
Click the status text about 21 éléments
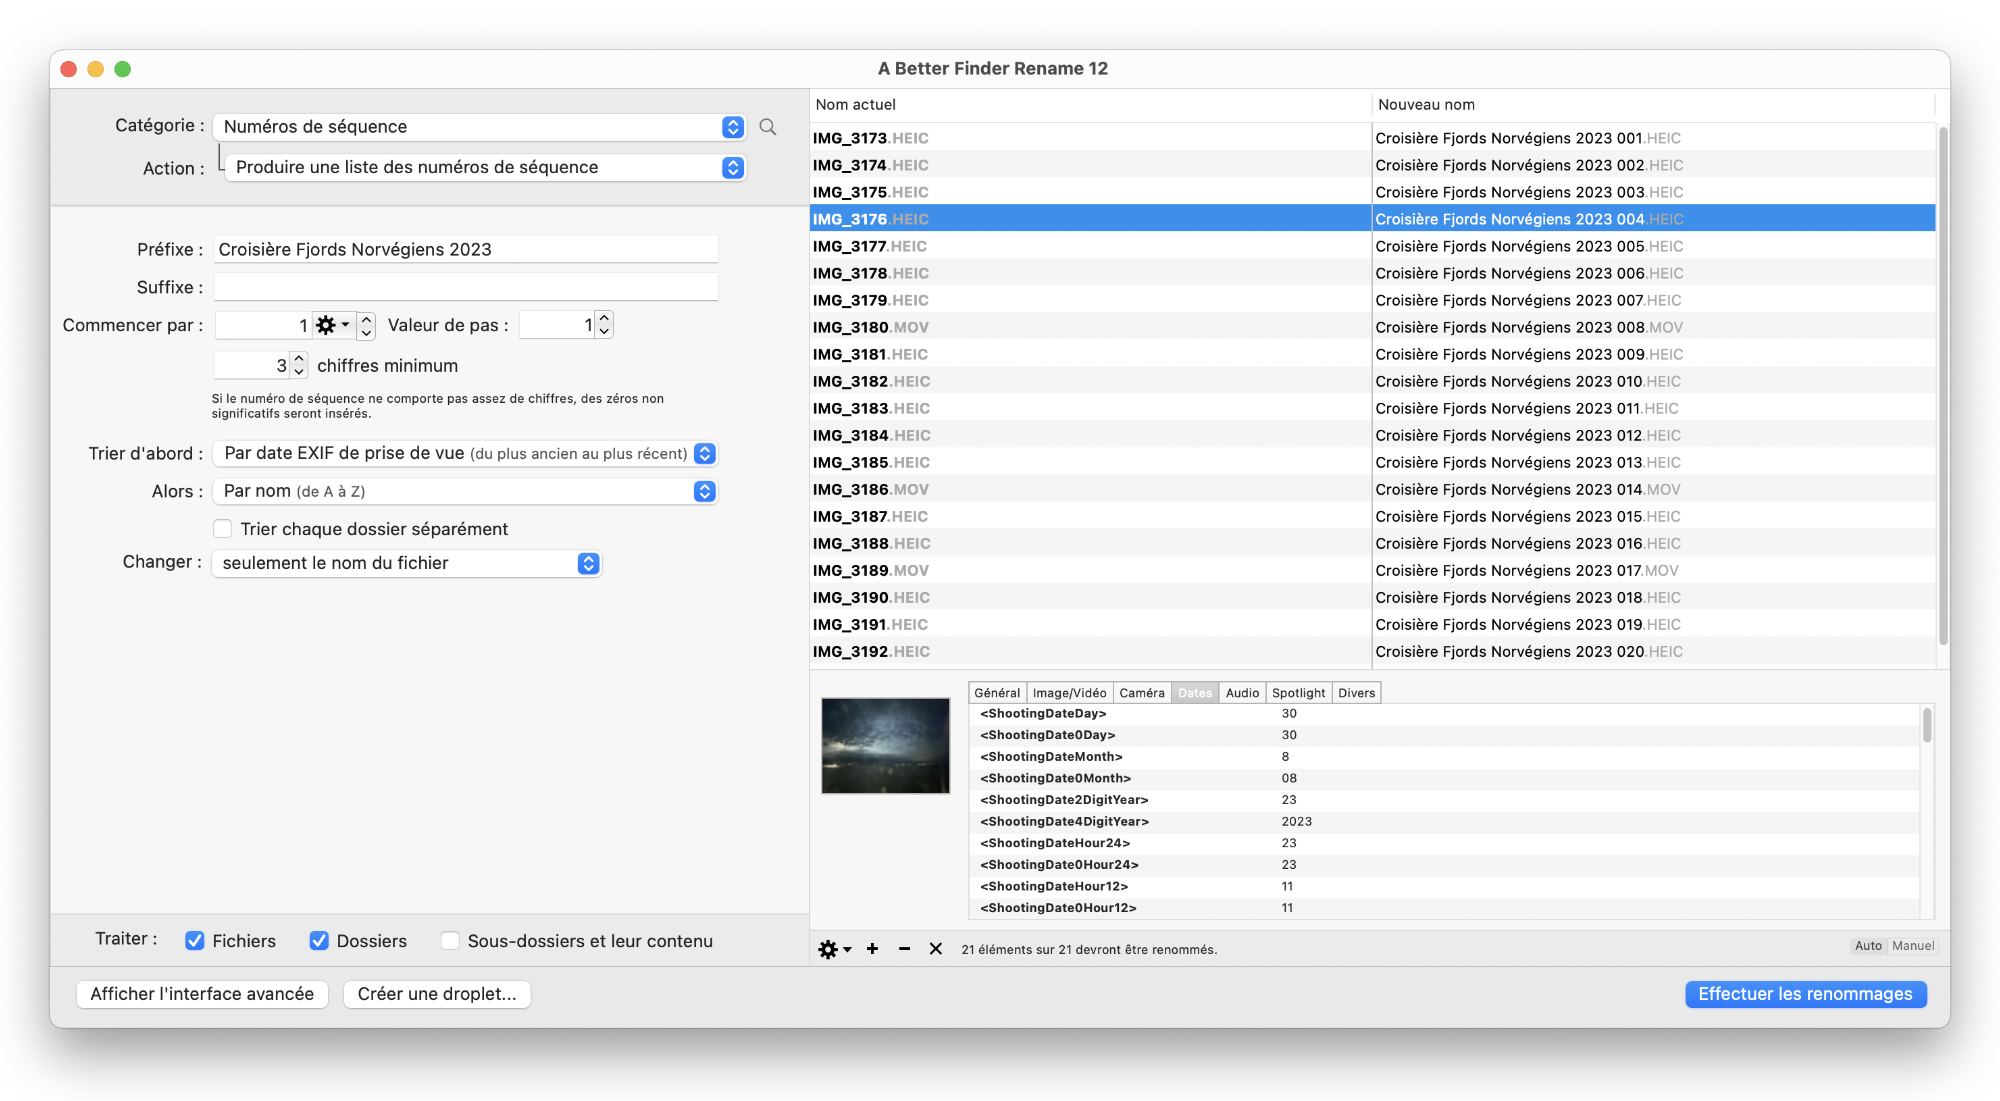click(x=1089, y=950)
